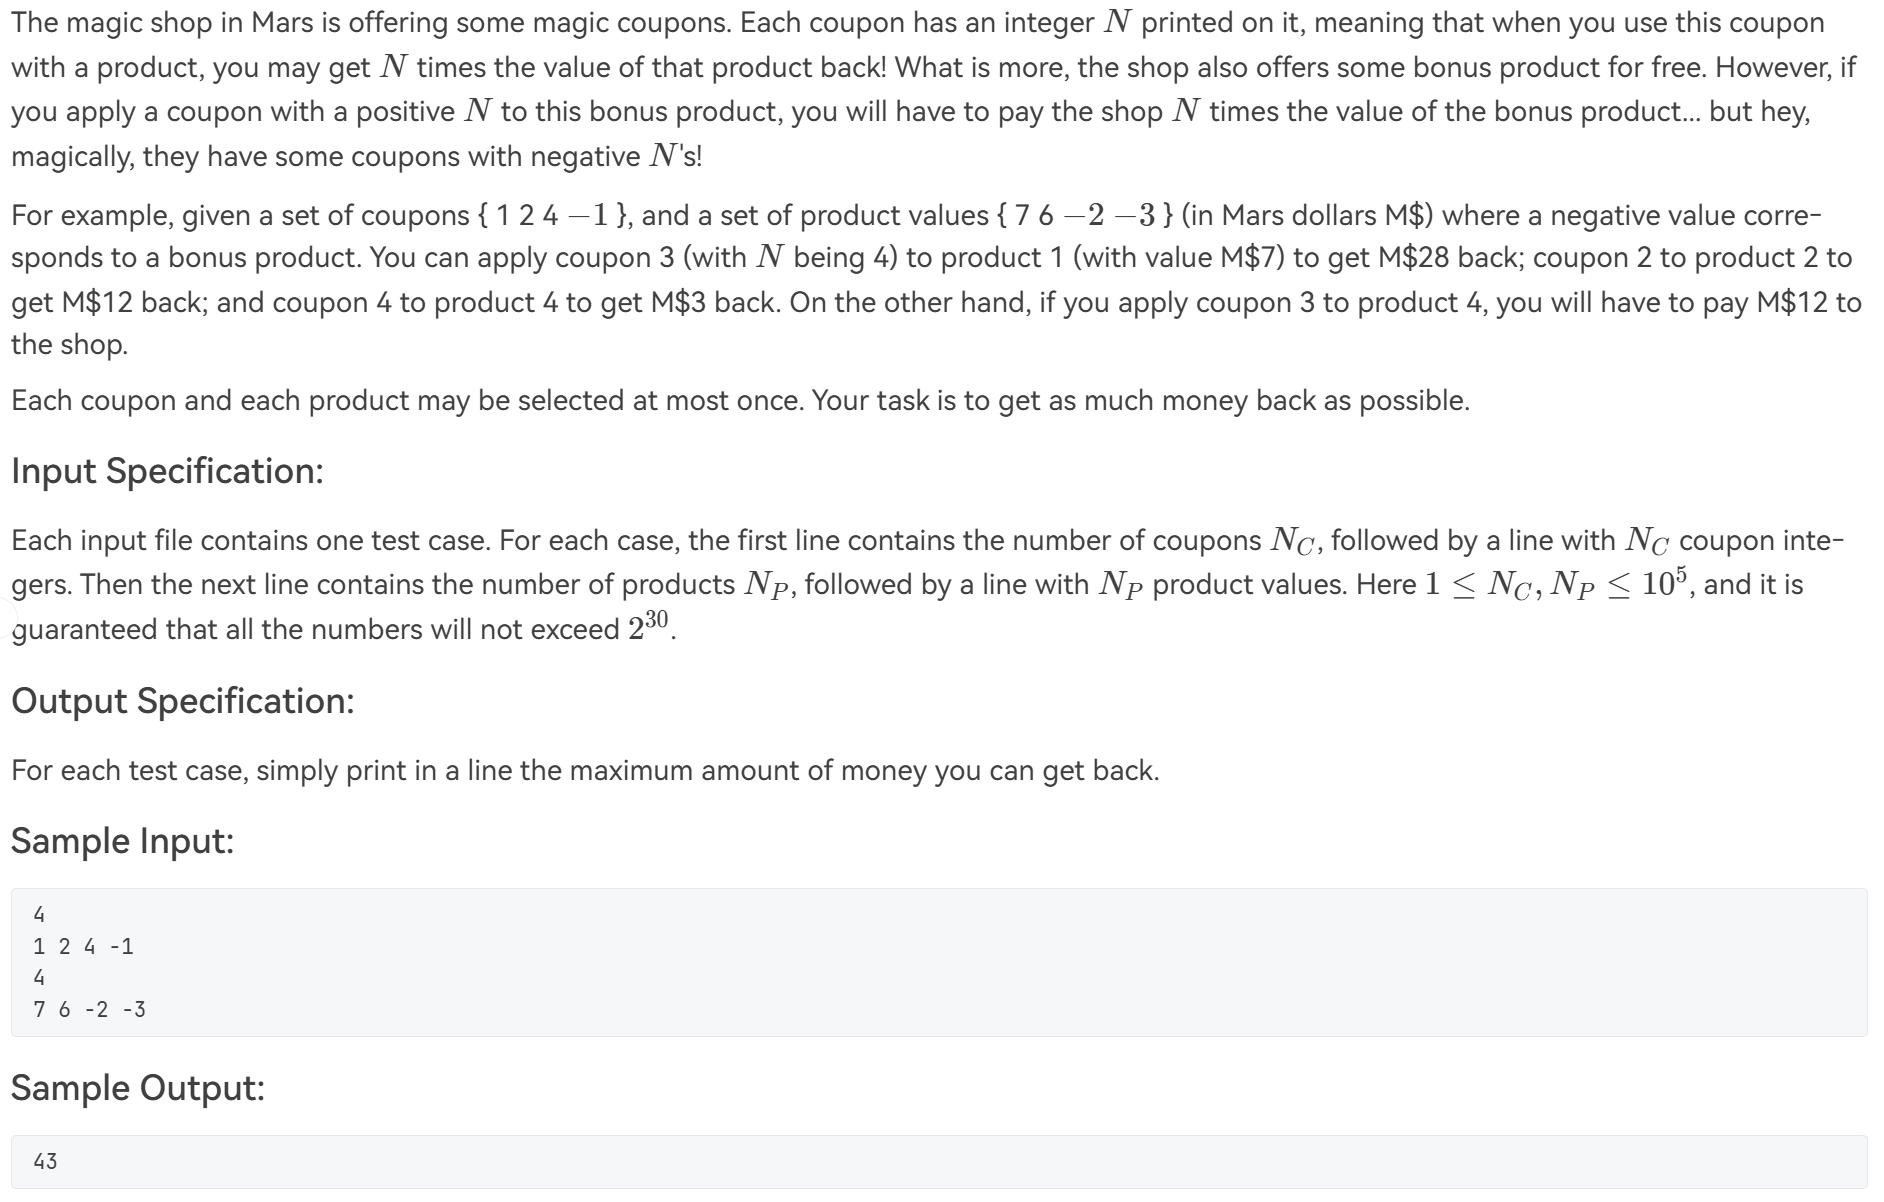Viewport: 1884px width, 1202px height.
Task: Click the Input Specification heading
Action: (167, 471)
